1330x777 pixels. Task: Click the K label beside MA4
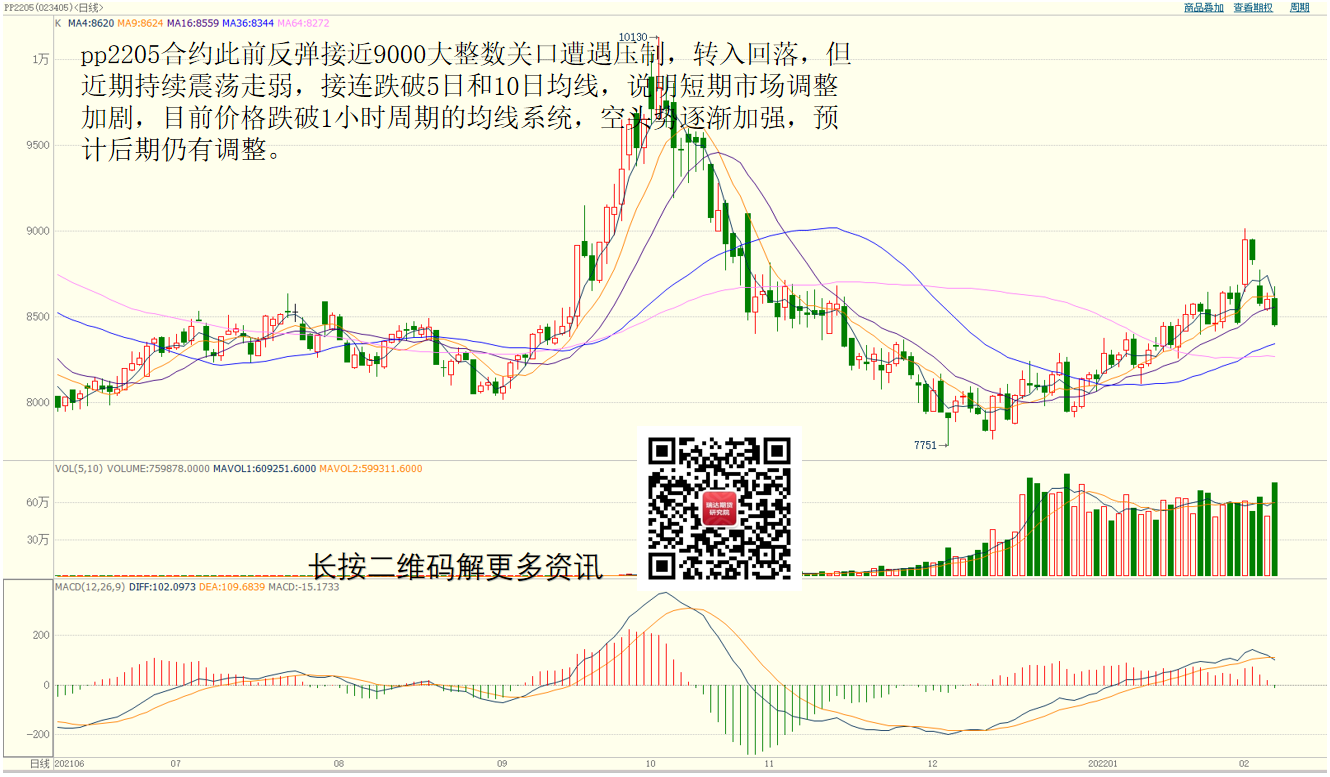pyautogui.click(x=58, y=22)
